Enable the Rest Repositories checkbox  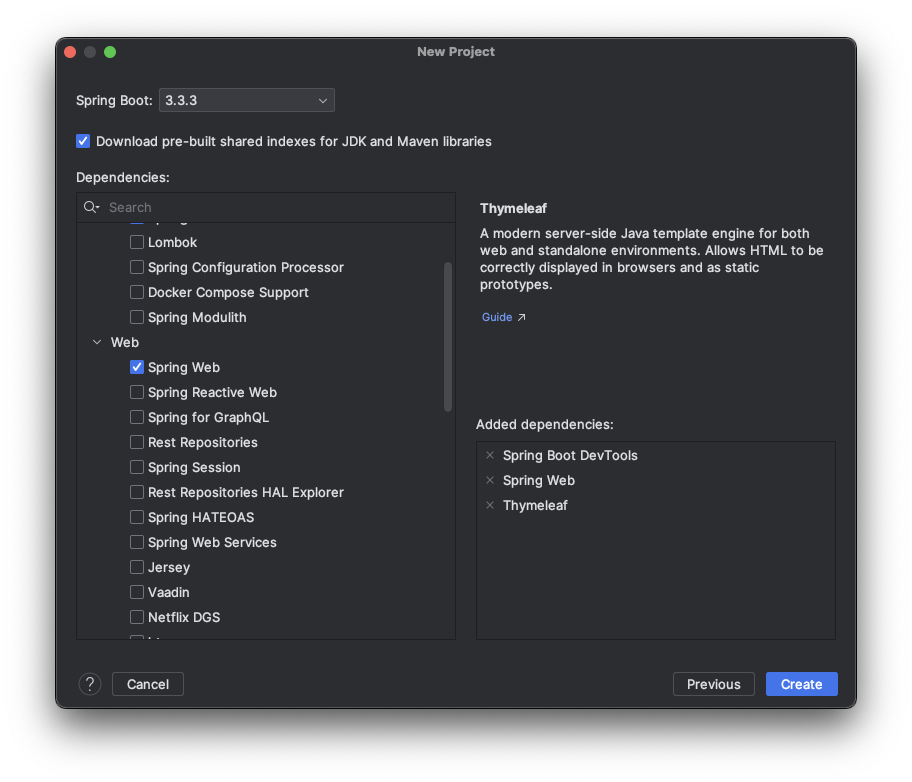click(137, 442)
